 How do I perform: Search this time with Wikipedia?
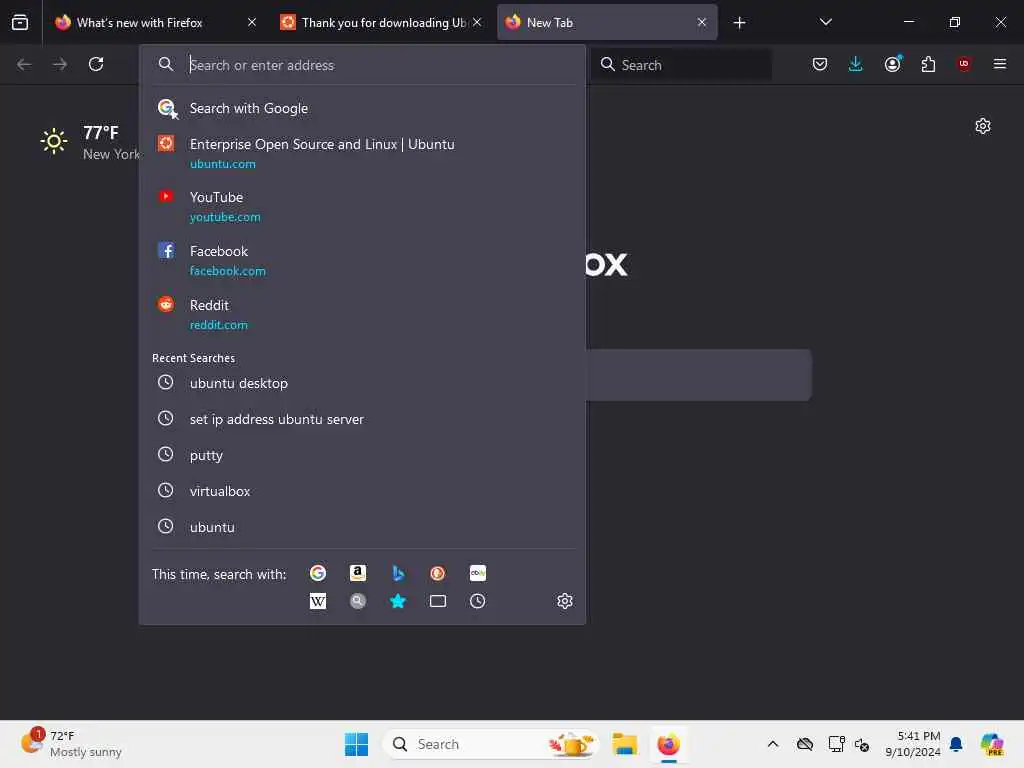[318, 601]
